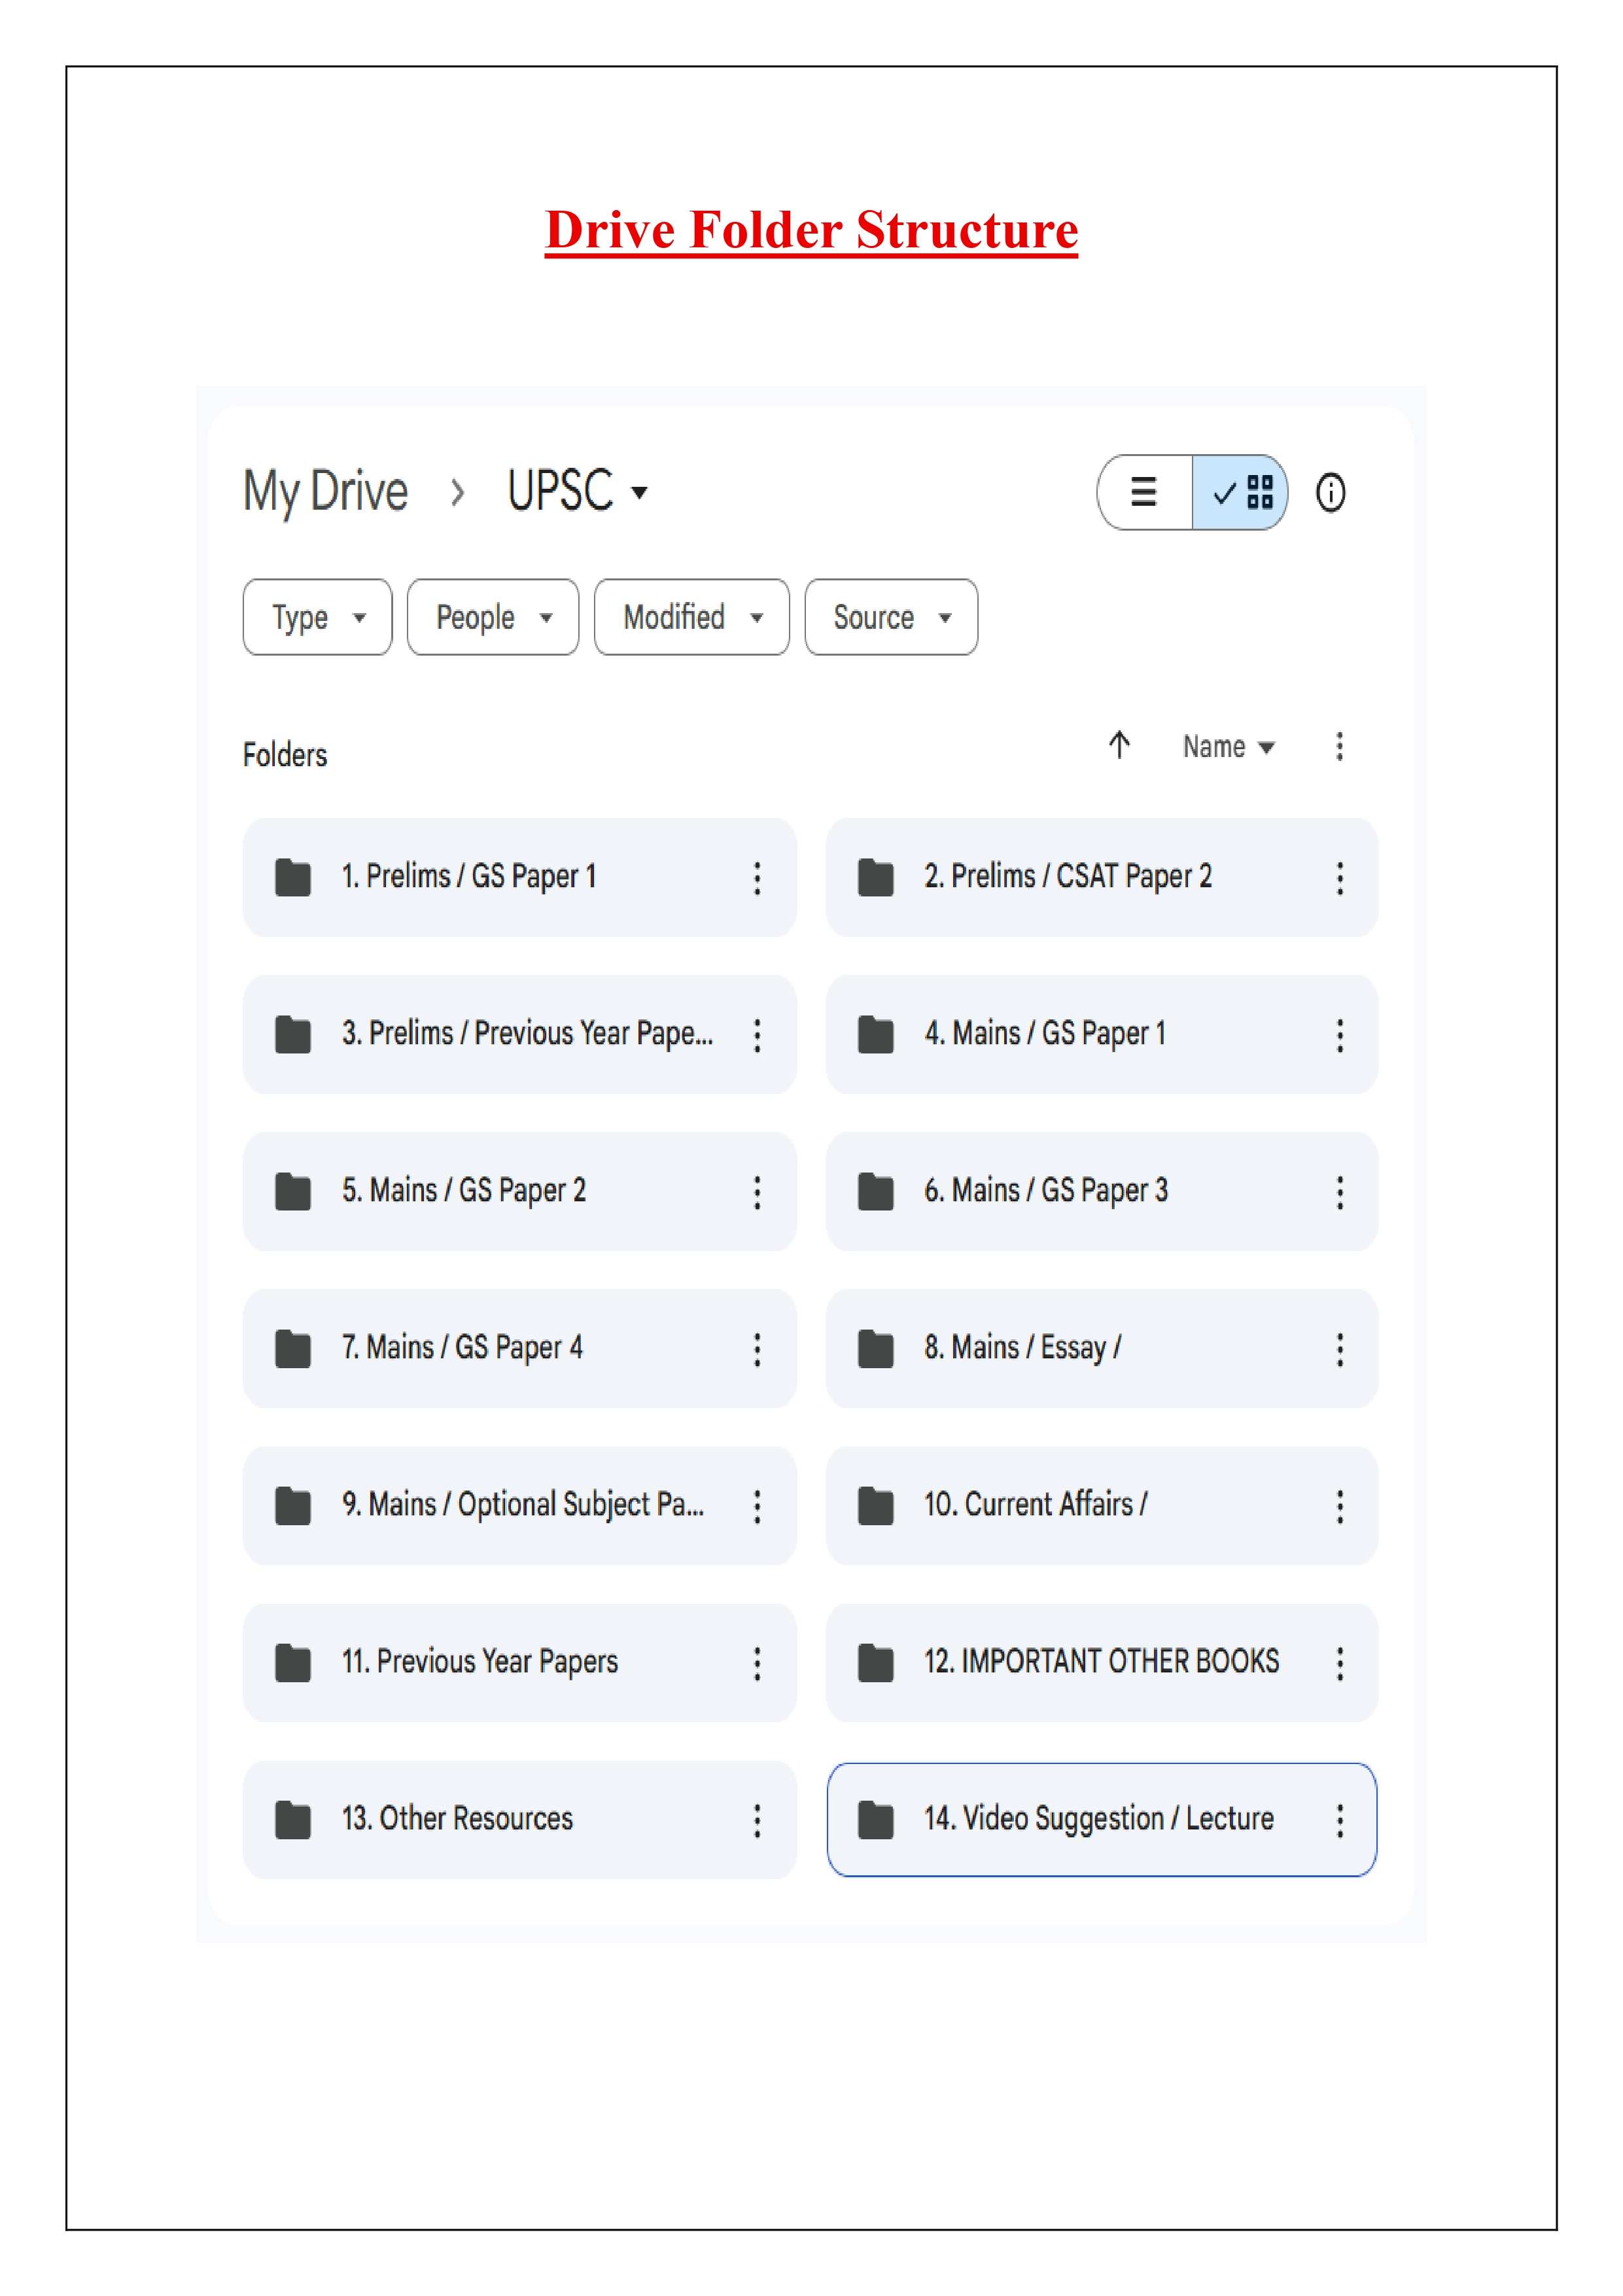Open the three-dot menu for 2. Prelims / CSAT Paper 2
The image size is (1623, 2296).
[x=1339, y=878]
